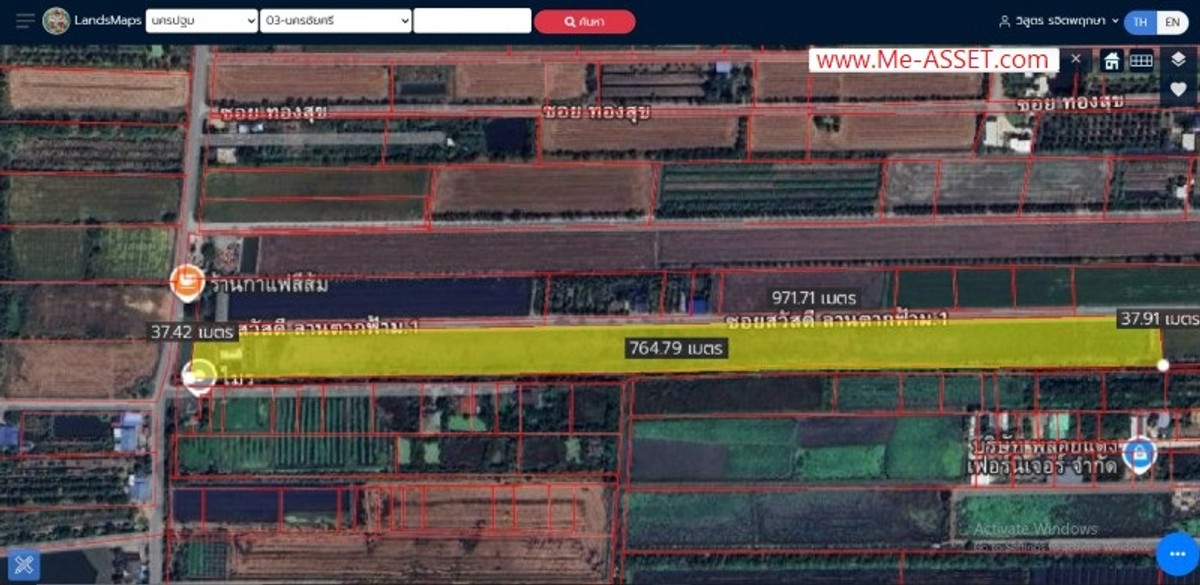Open the district dropdown showing 03-นครชัยศรี
The height and width of the screenshot is (585, 1200).
click(335, 21)
